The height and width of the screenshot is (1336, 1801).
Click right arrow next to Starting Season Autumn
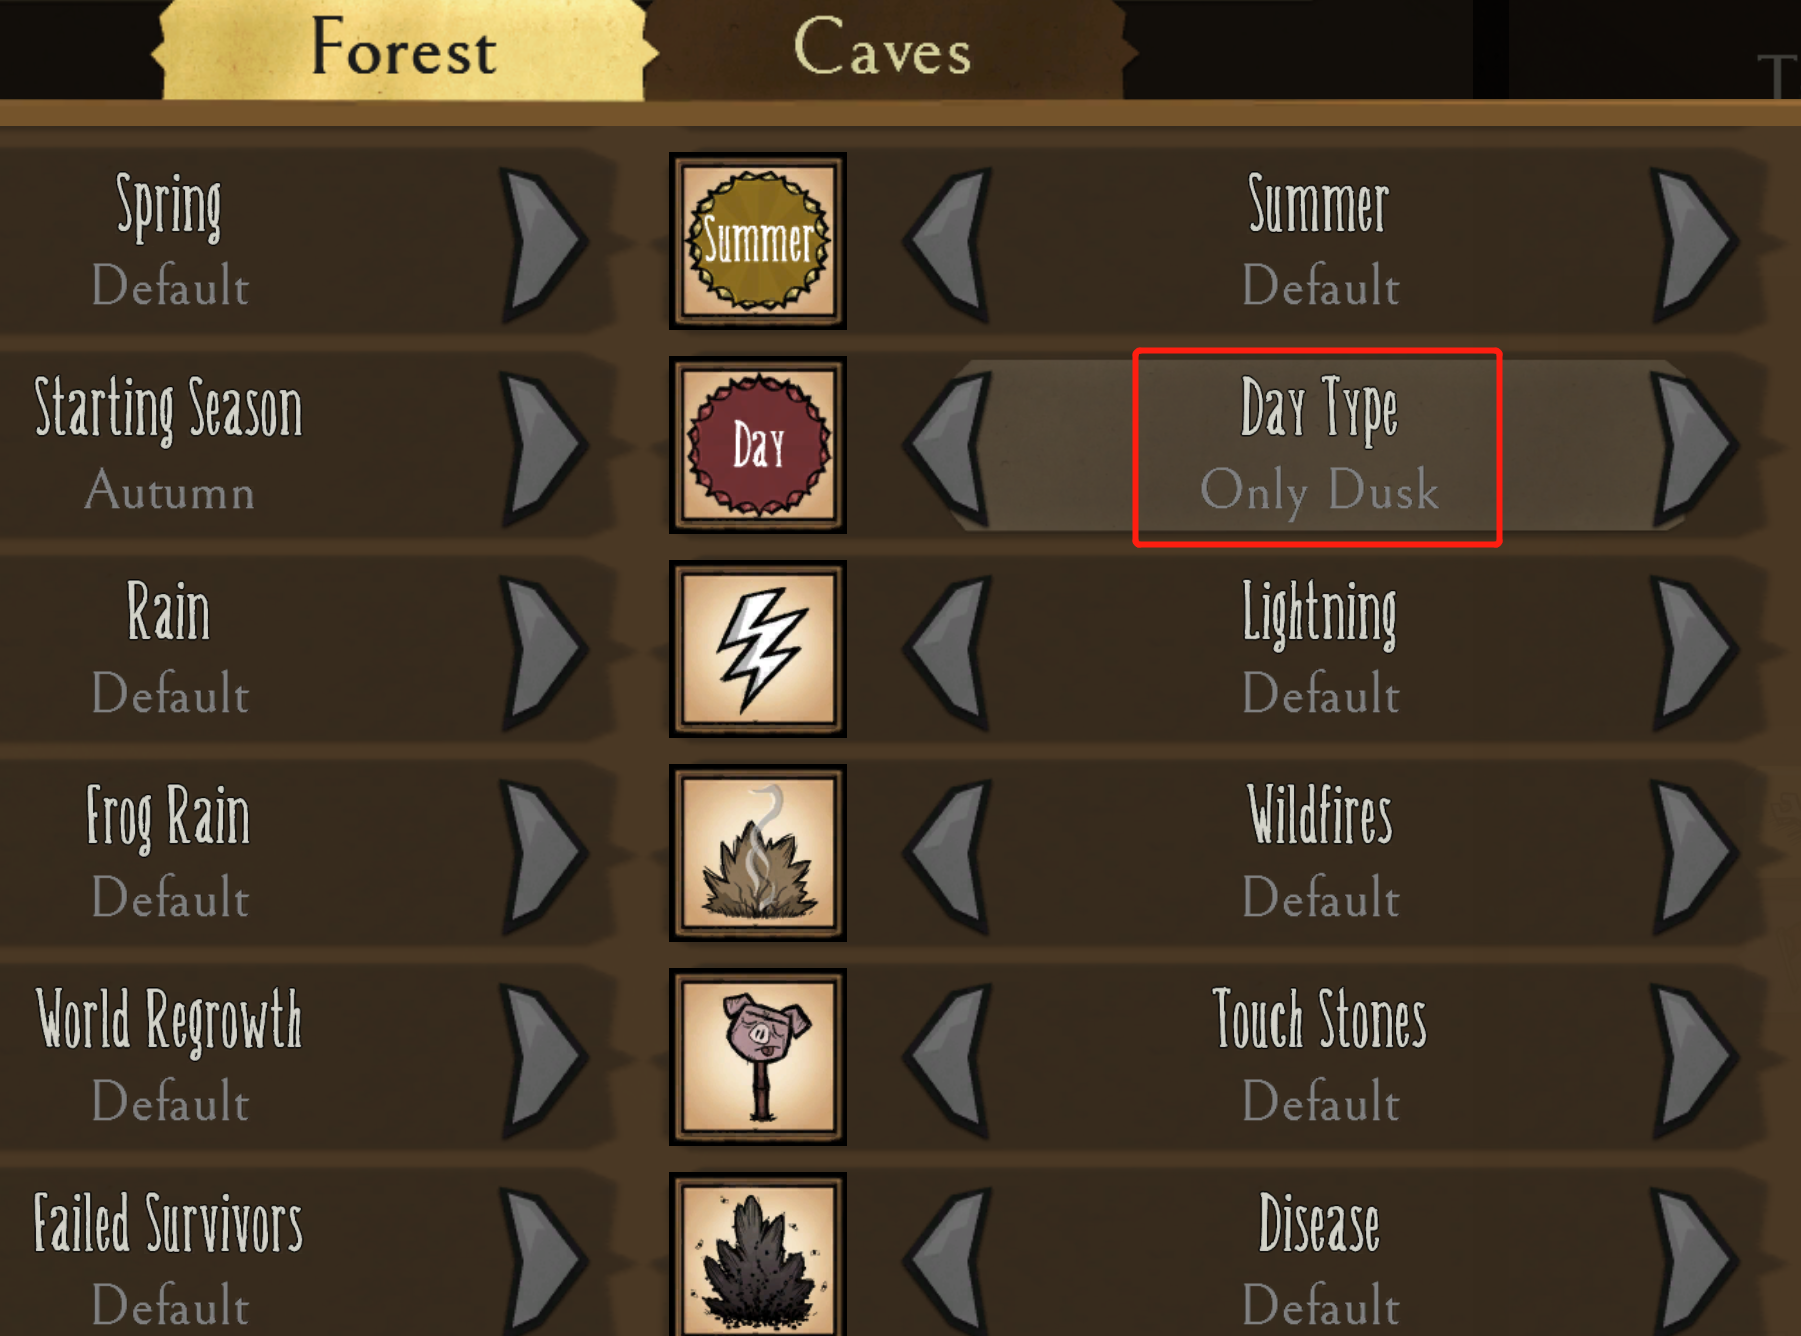coord(542,446)
